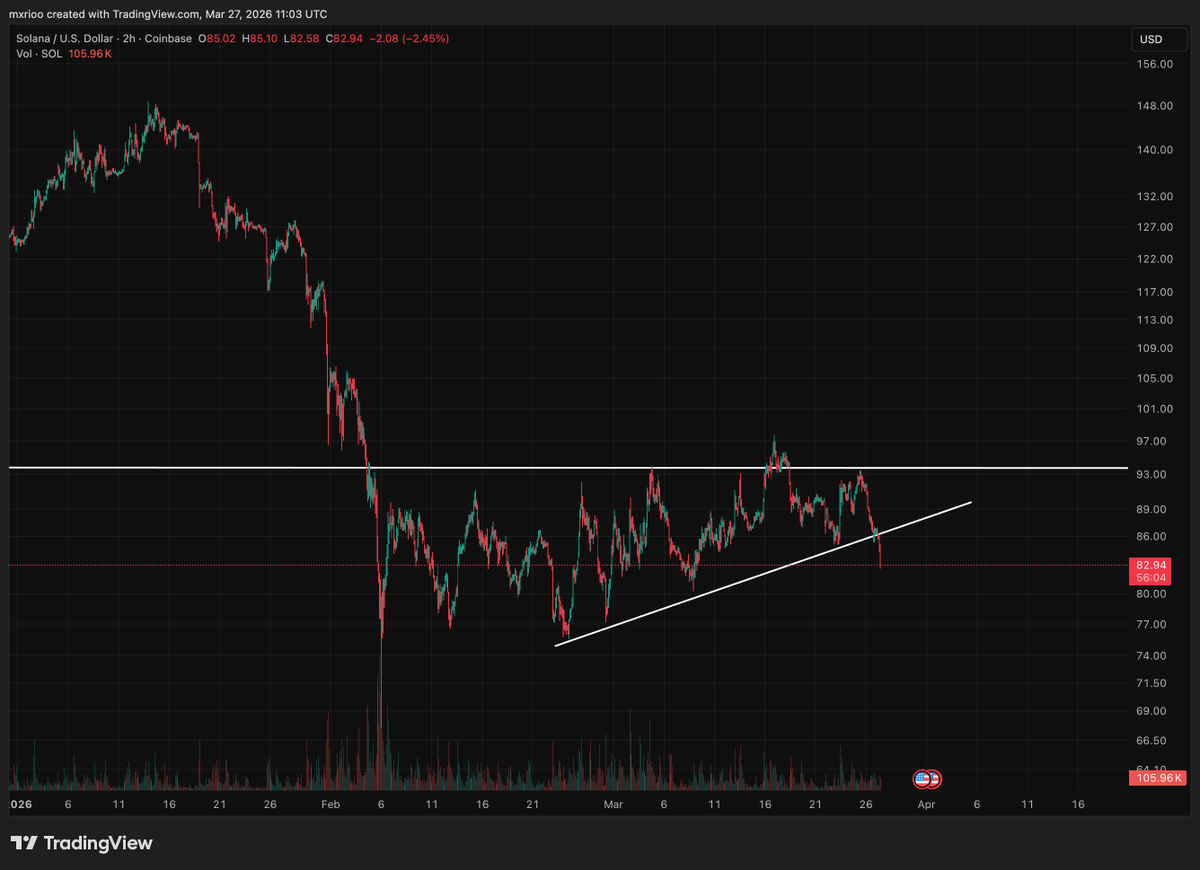Click the "−2.08 (−2.45%)" change value

tap(408, 38)
